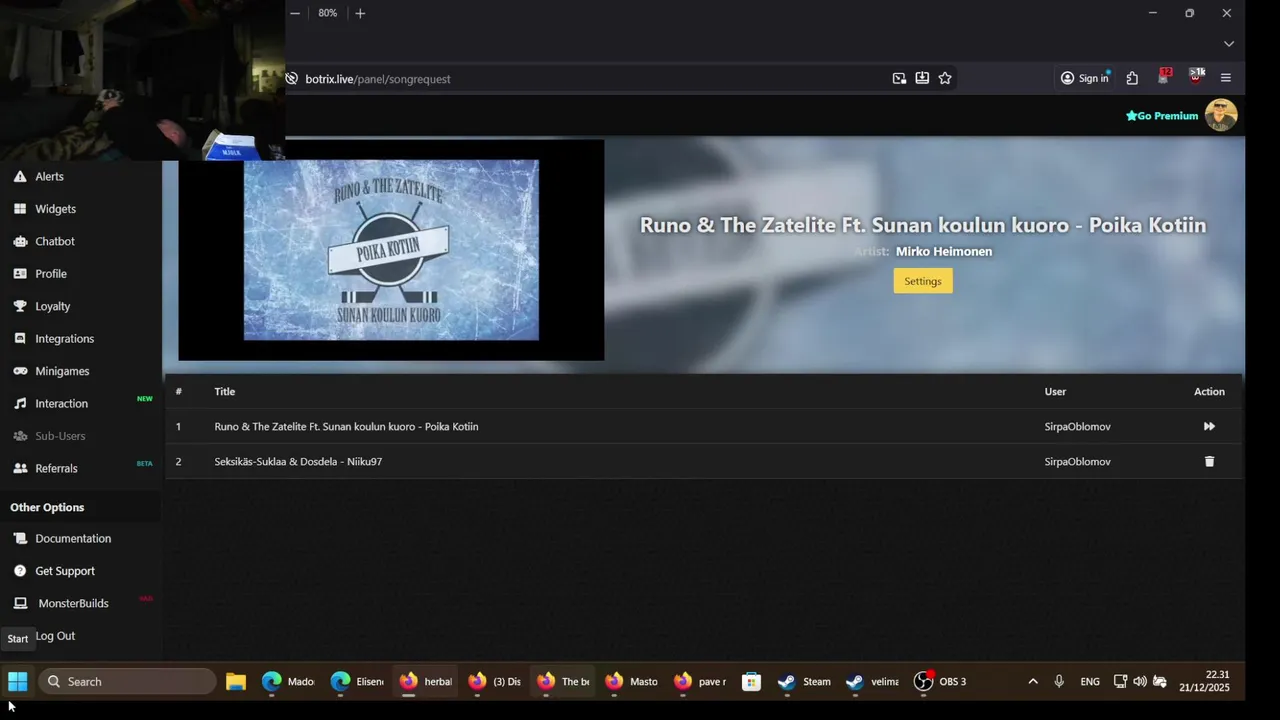1280x720 pixels.
Task: Click the install/download icon in address bar
Action: [922, 78]
